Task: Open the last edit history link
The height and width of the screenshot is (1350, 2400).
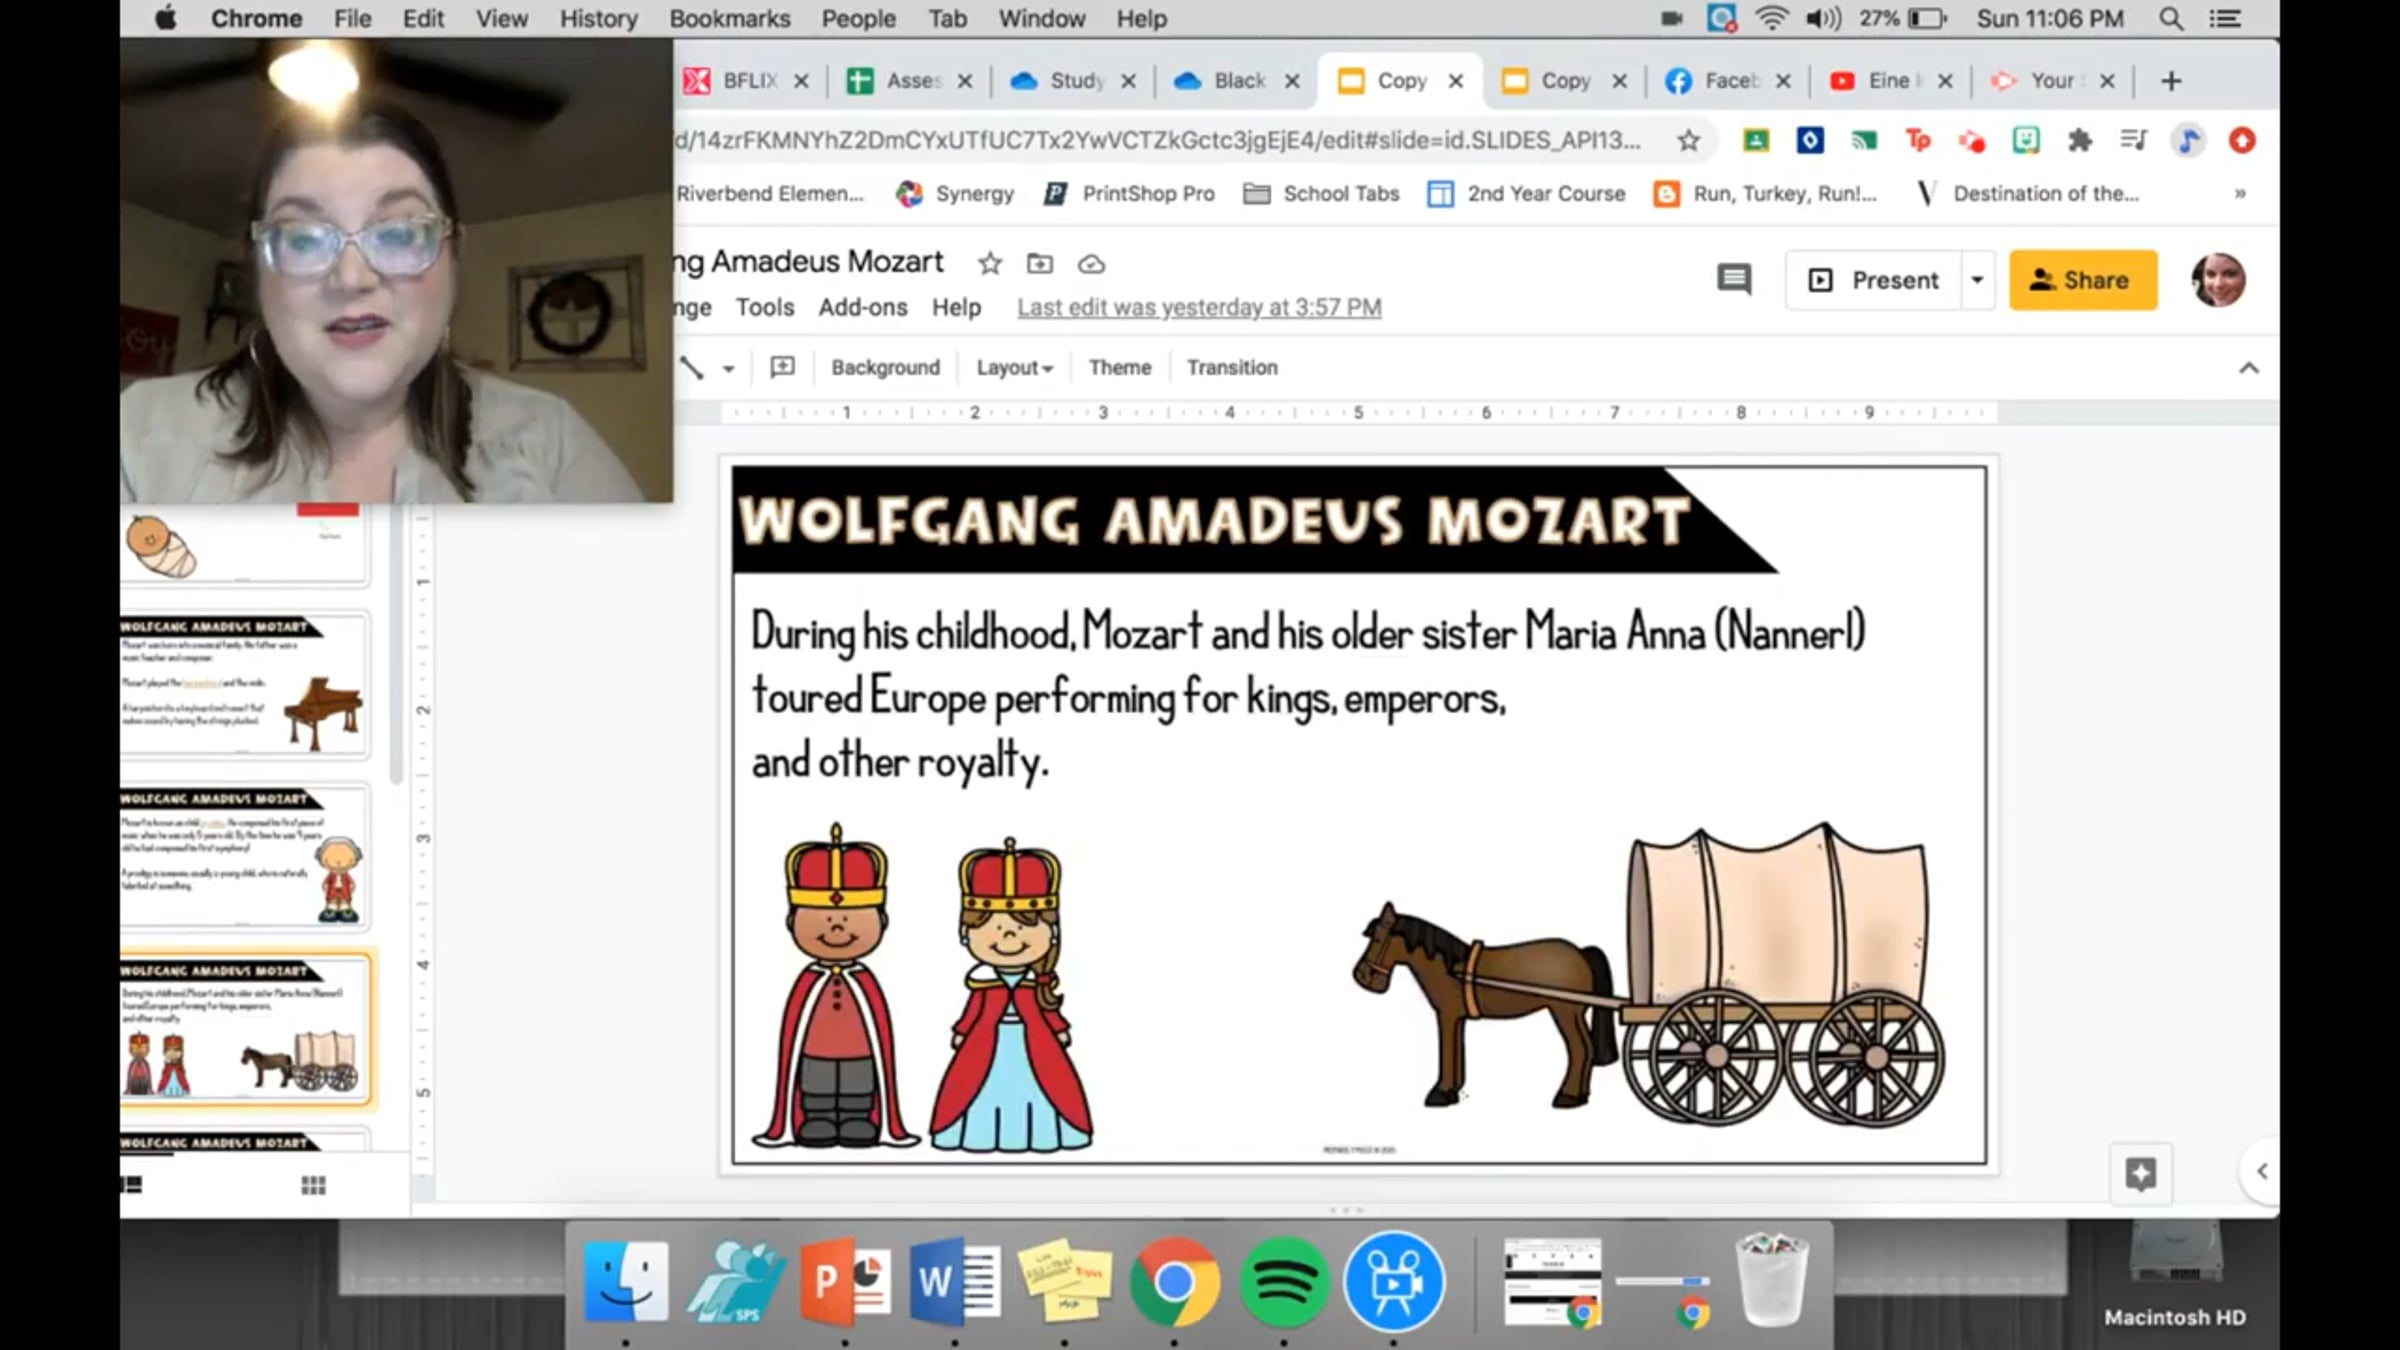Action: click(x=1198, y=308)
